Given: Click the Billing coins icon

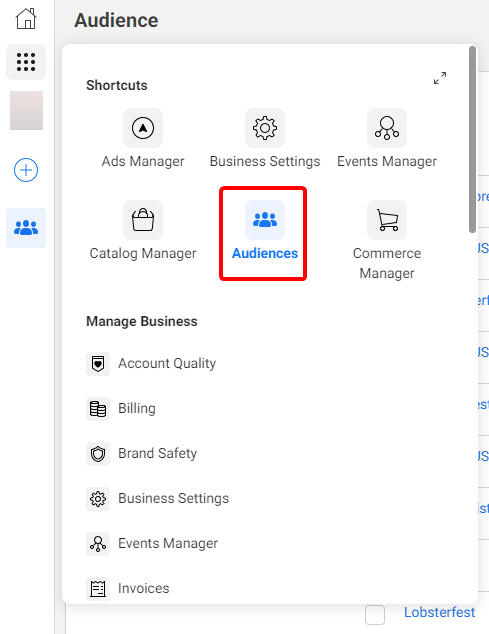Looking at the screenshot, I should 98,409.
